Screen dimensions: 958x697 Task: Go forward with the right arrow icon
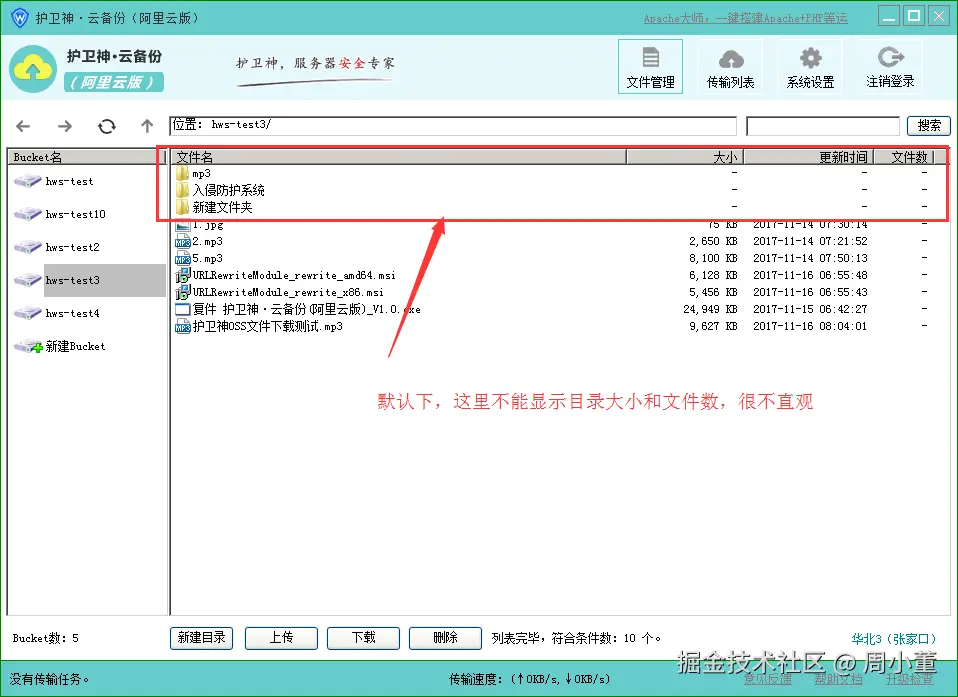(x=65, y=126)
